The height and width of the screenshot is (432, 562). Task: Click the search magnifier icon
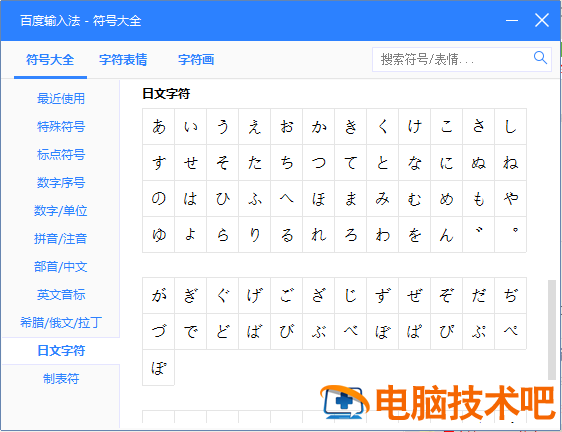[x=540, y=58]
